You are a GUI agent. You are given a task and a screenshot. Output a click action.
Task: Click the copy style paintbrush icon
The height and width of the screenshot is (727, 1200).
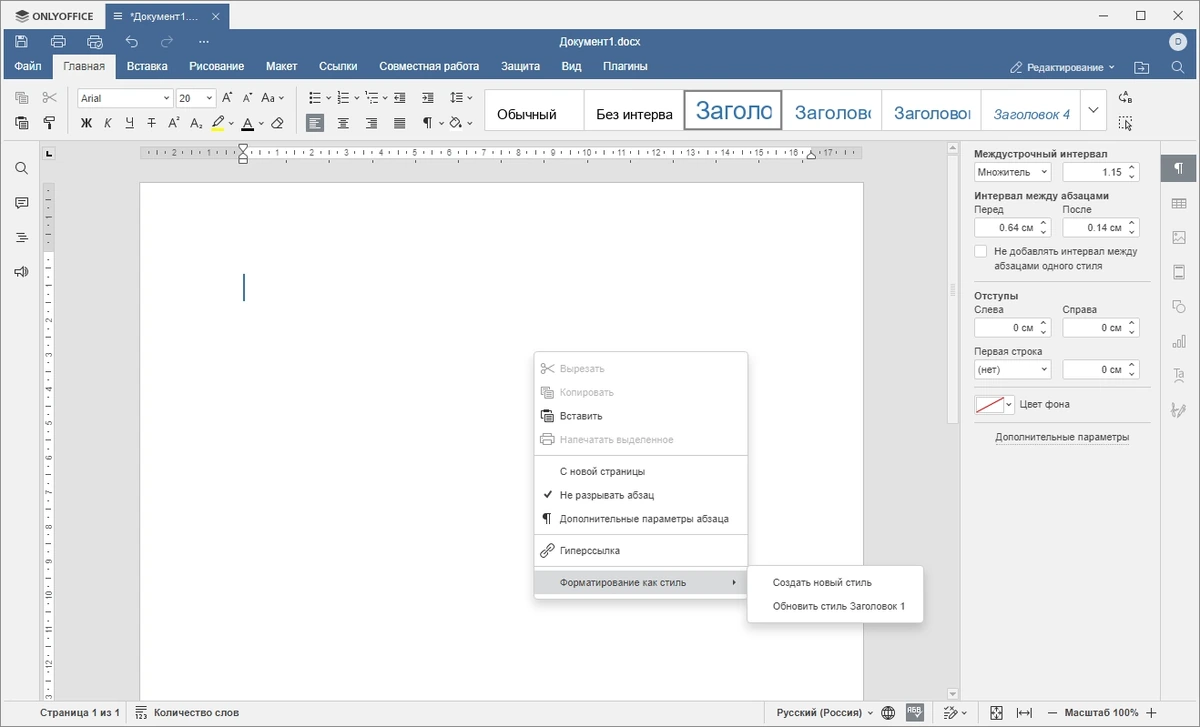click(x=48, y=123)
